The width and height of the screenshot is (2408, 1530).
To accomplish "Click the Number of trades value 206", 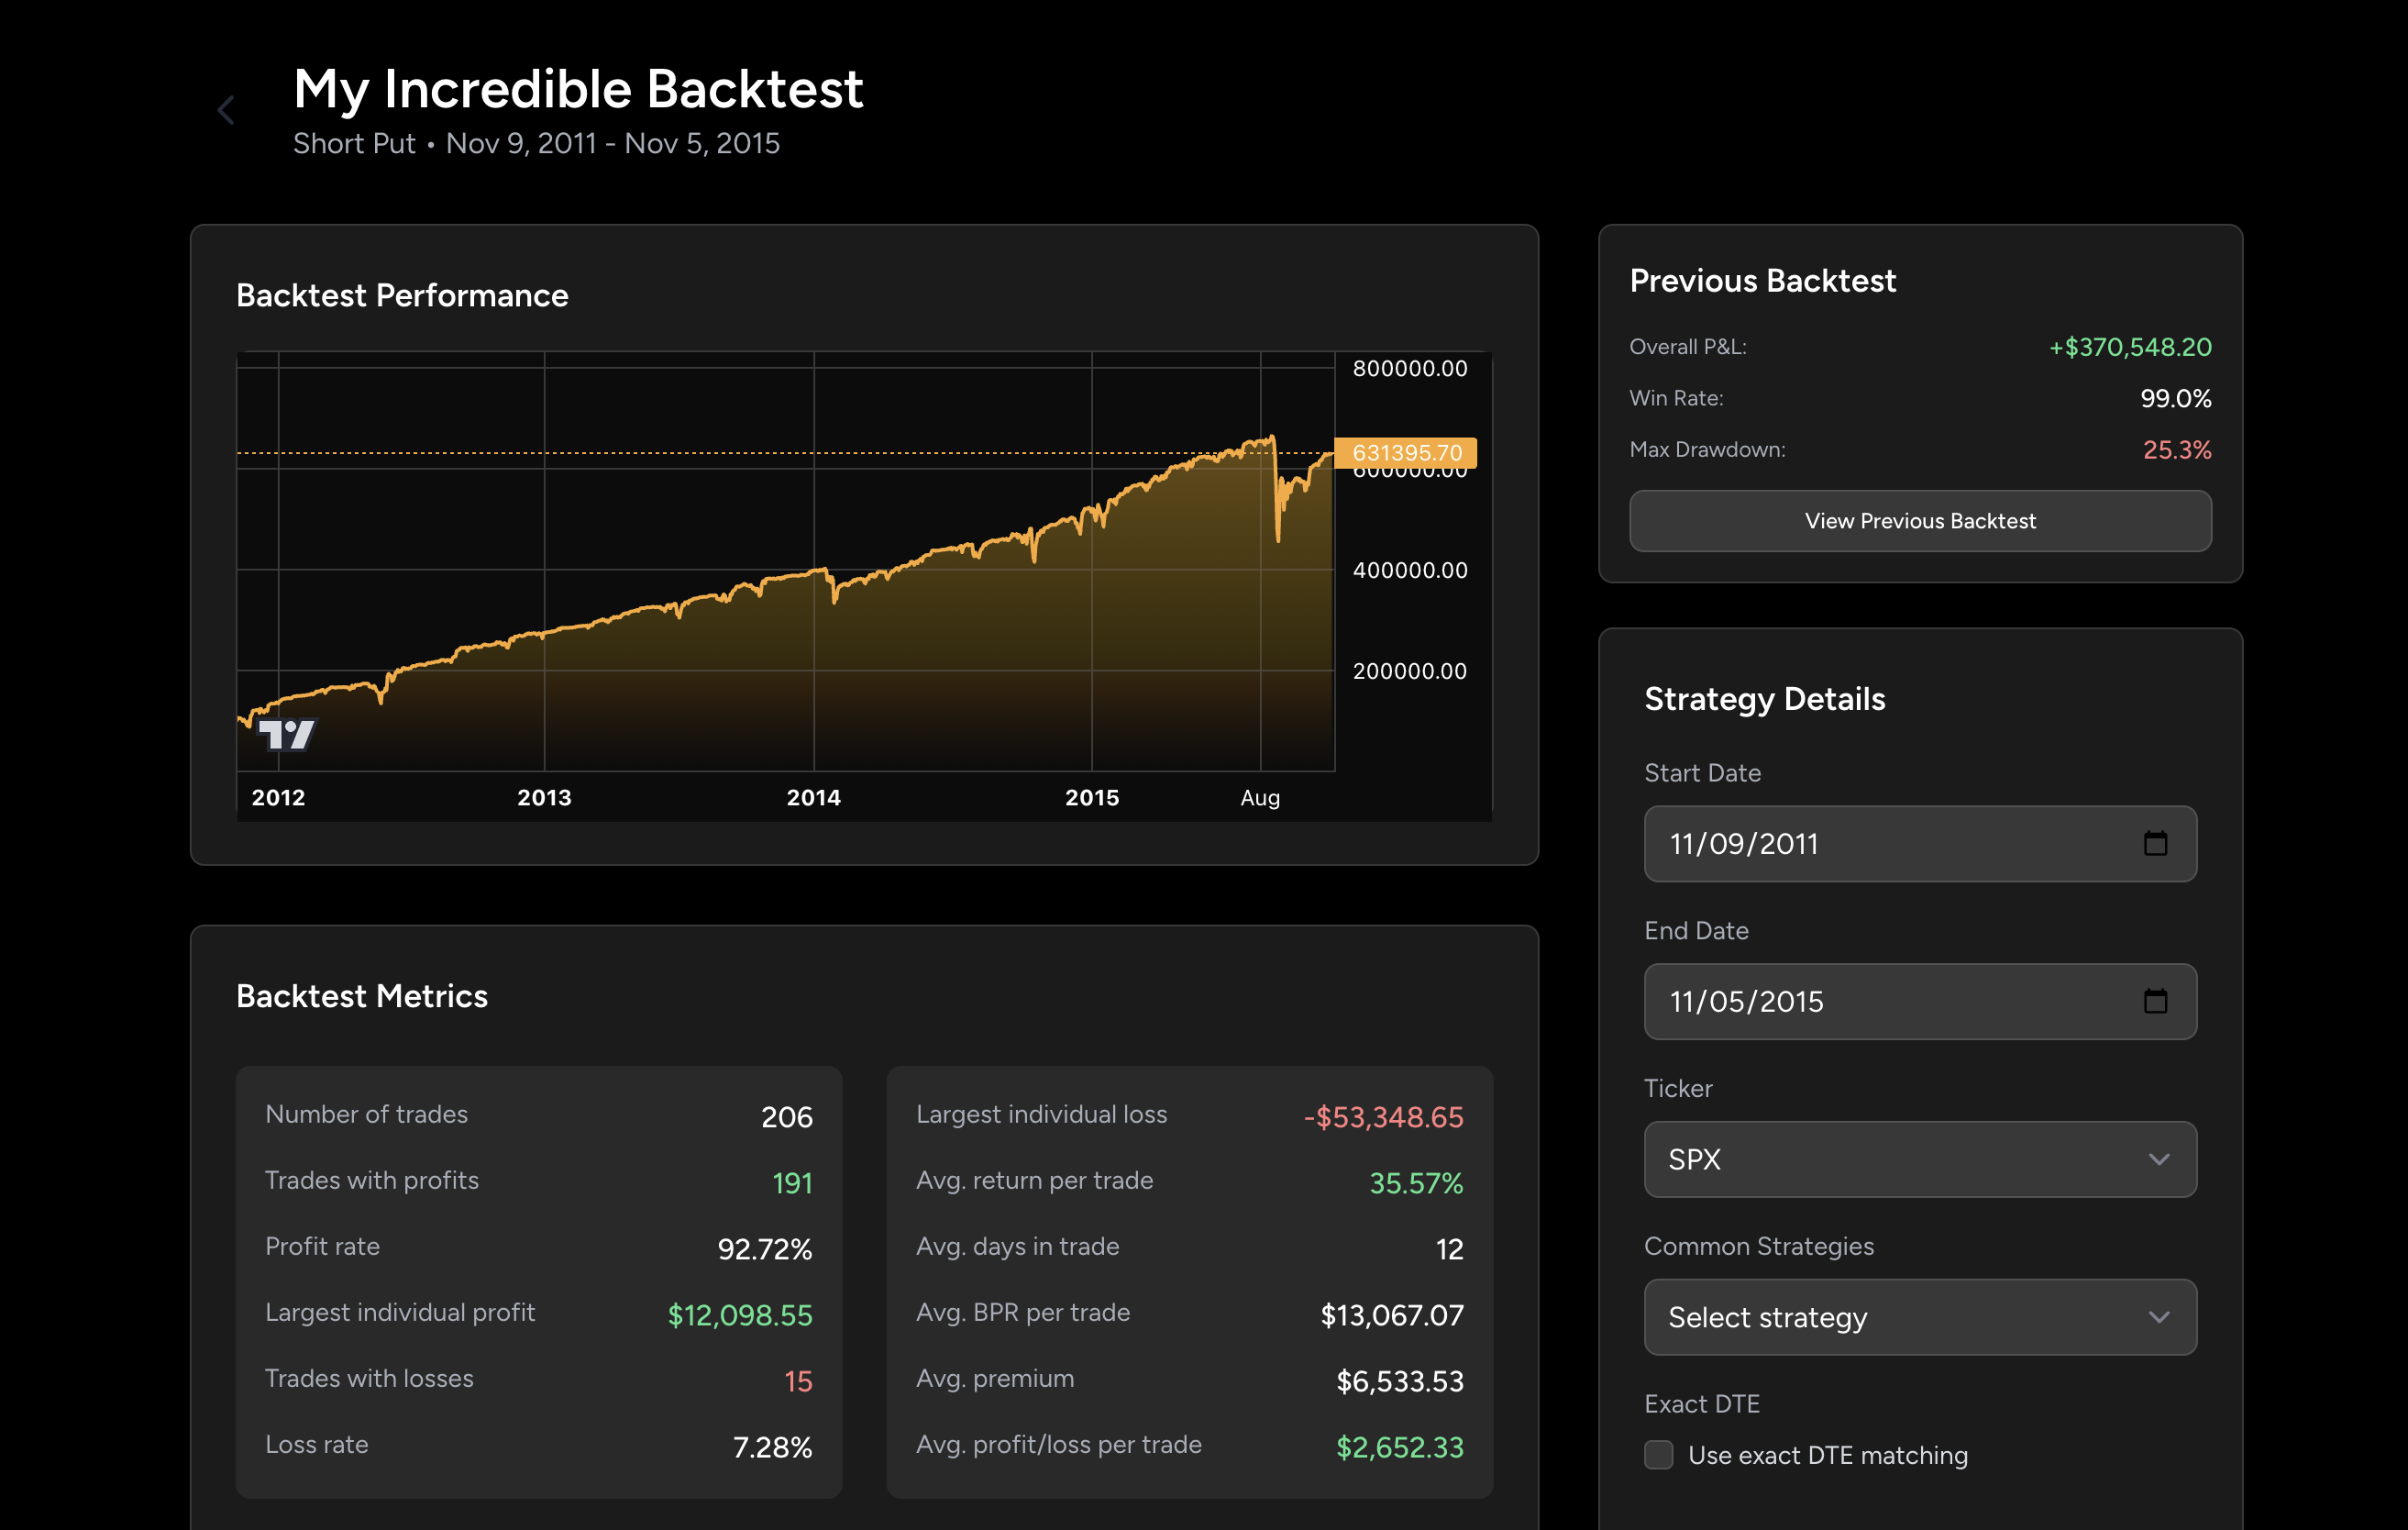I will (786, 1116).
